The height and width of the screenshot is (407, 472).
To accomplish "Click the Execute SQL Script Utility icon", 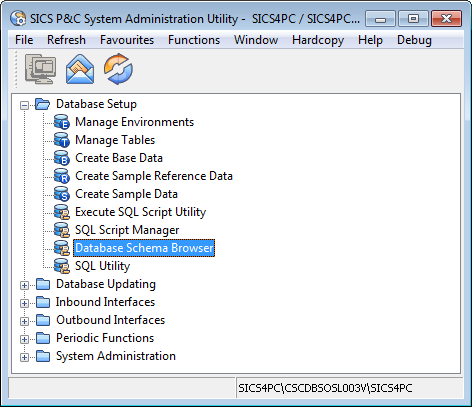I will click(x=62, y=212).
